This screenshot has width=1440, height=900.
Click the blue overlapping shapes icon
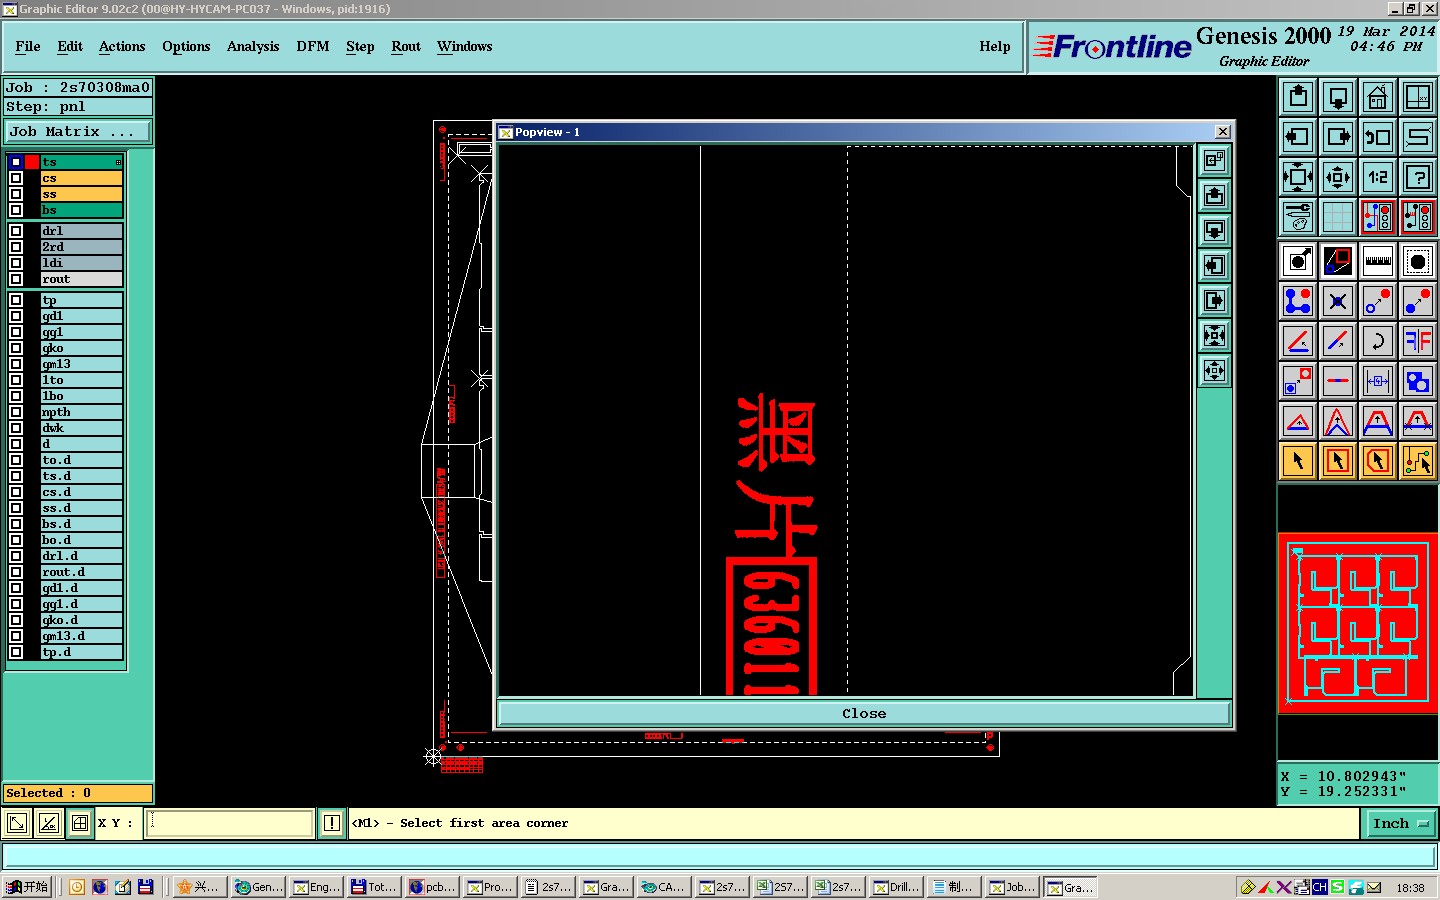pos(1418,381)
